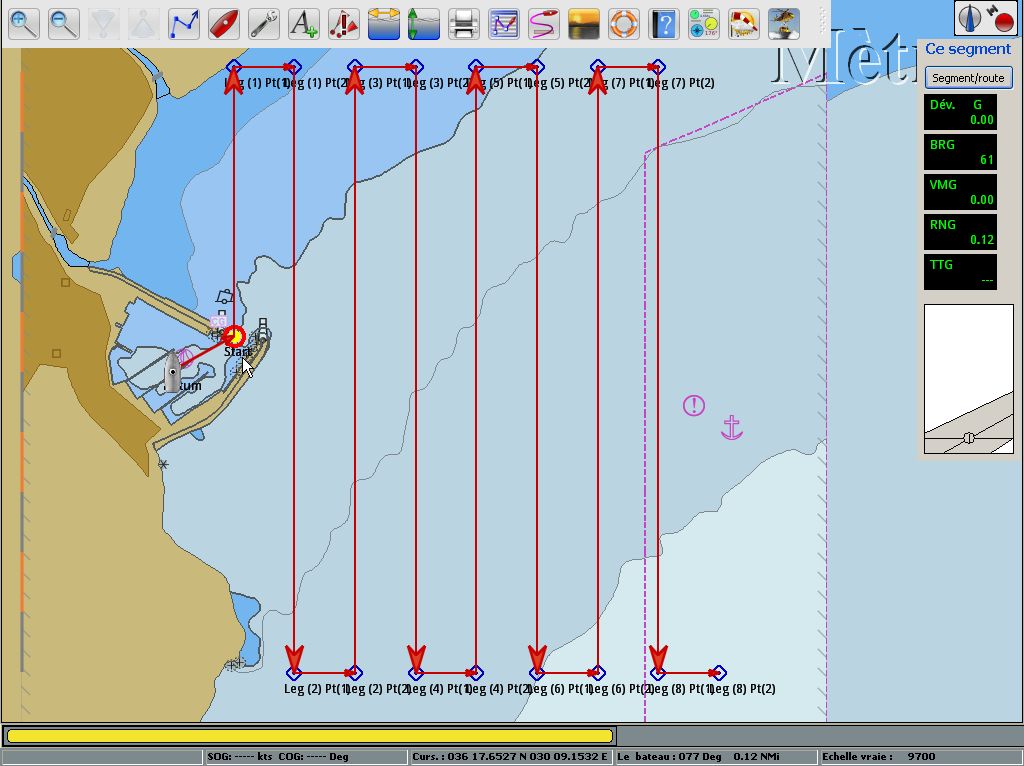The image size is (1024, 766).
Task: Open the helicopter search and rescue plugin
Action: [784, 24]
